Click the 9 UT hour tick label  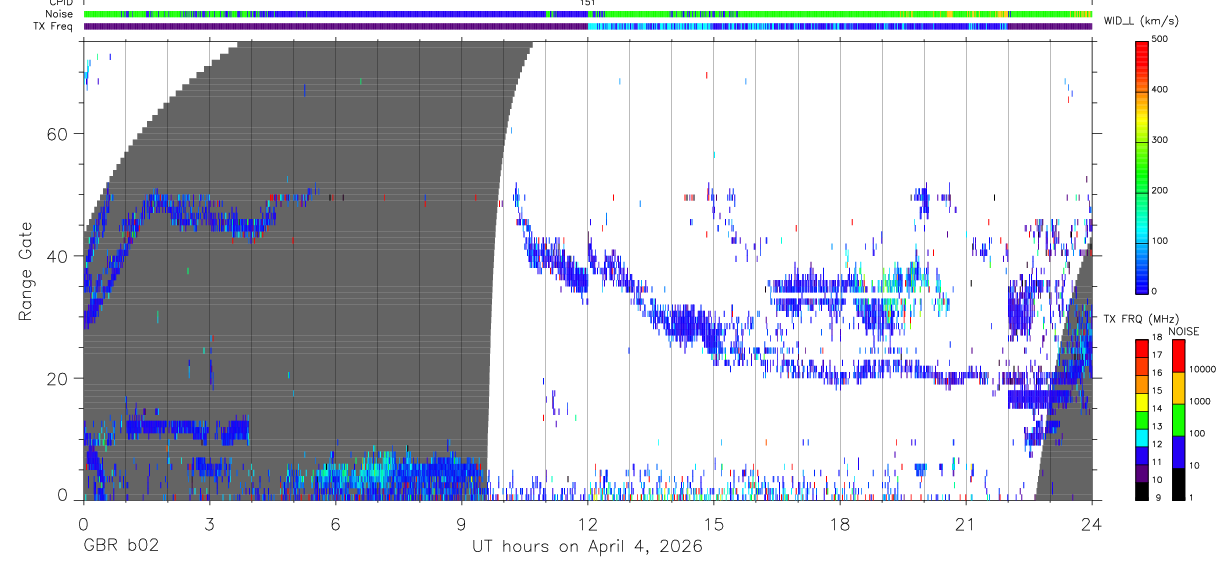462,522
